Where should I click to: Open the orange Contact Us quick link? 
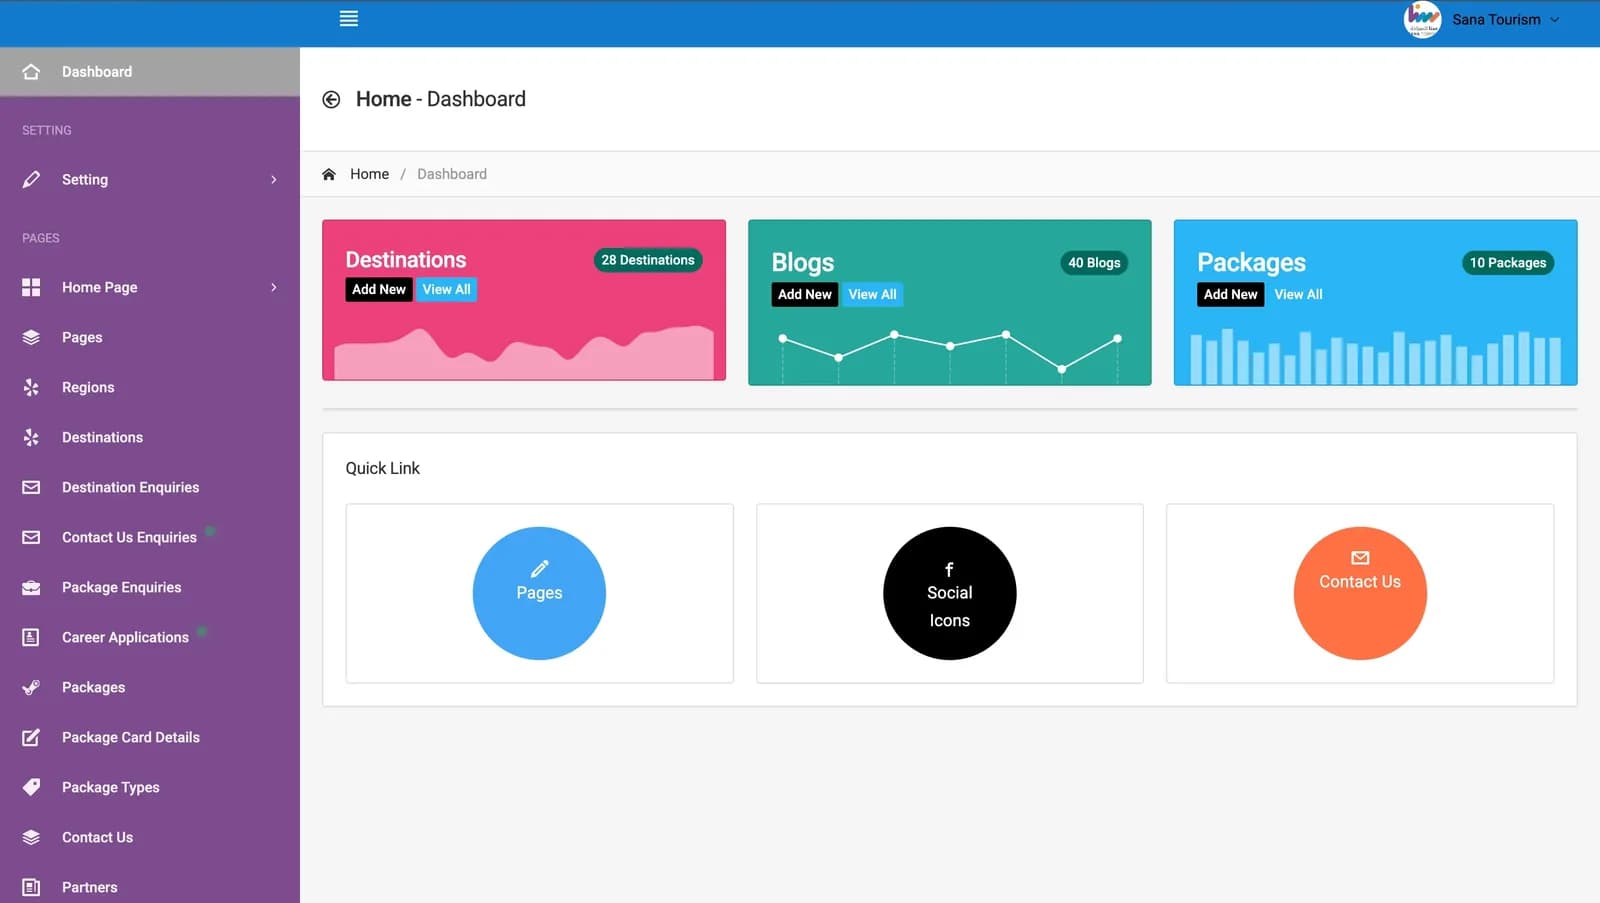pyautogui.click(x=1360, y=593)
